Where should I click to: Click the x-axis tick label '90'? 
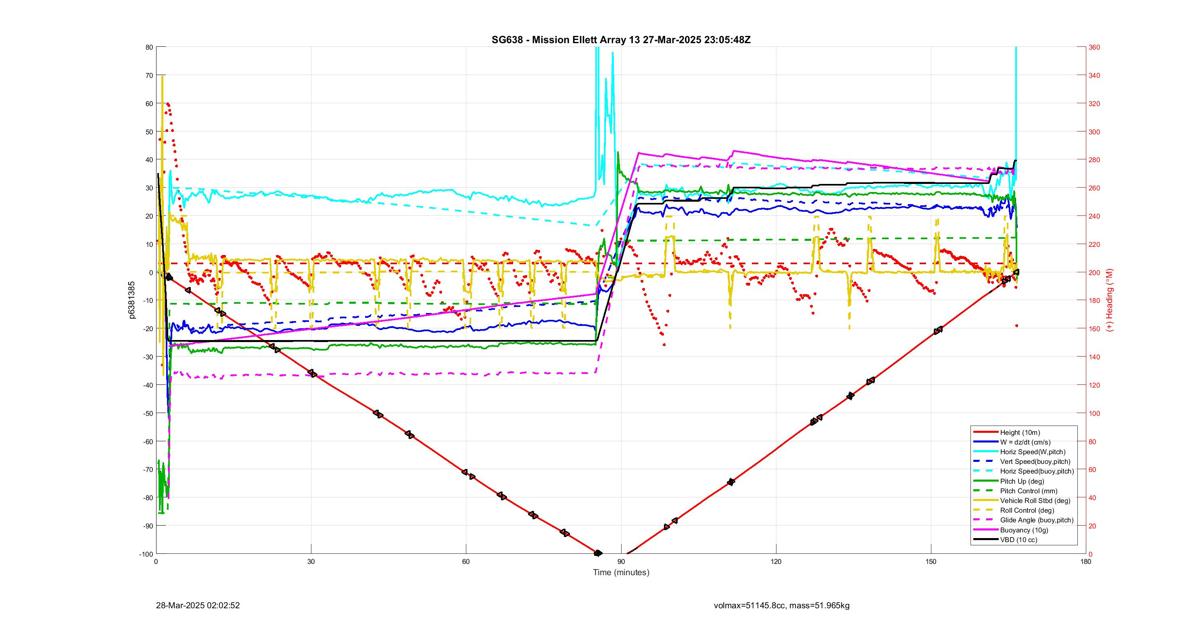[621, 562]
